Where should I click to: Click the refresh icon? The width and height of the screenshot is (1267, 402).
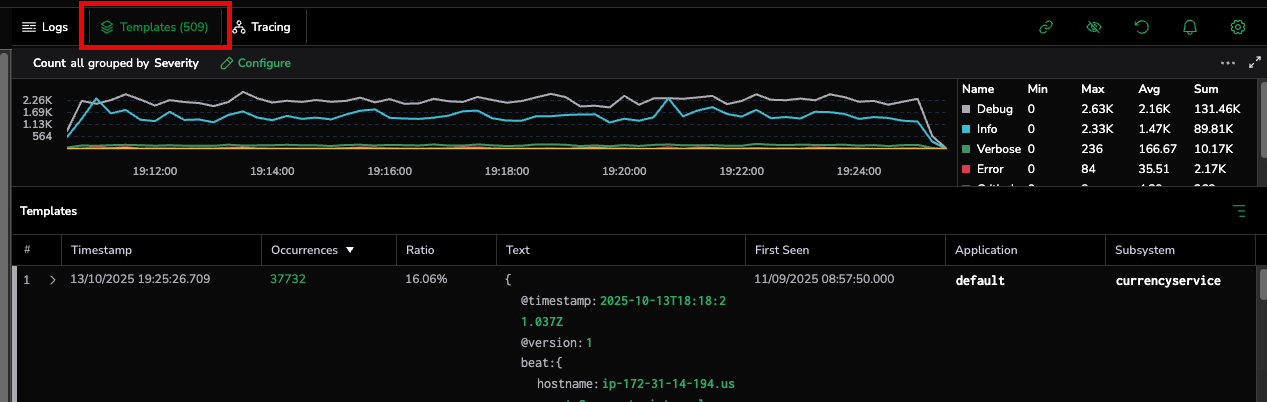click(1141, 27)
